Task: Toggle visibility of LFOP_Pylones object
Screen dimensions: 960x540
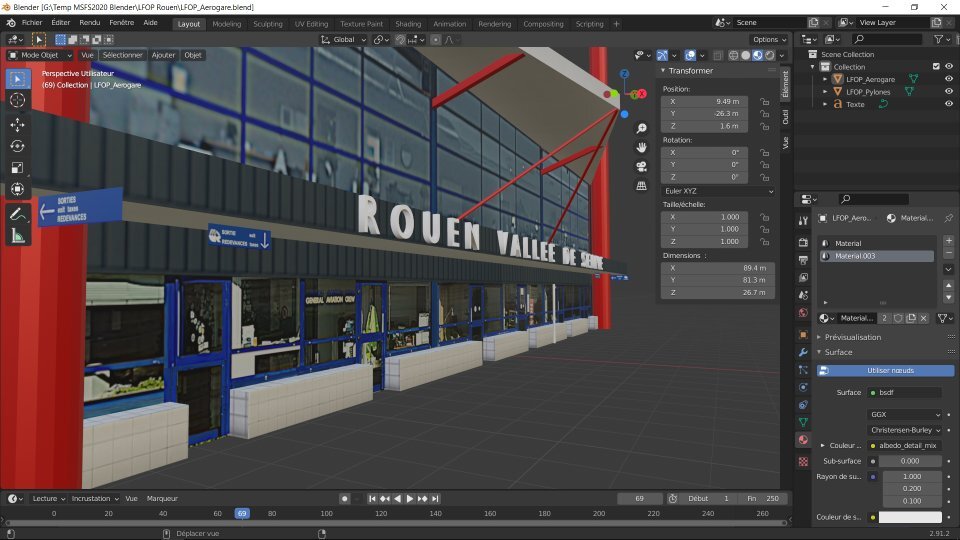Action: tap(948, 91)
